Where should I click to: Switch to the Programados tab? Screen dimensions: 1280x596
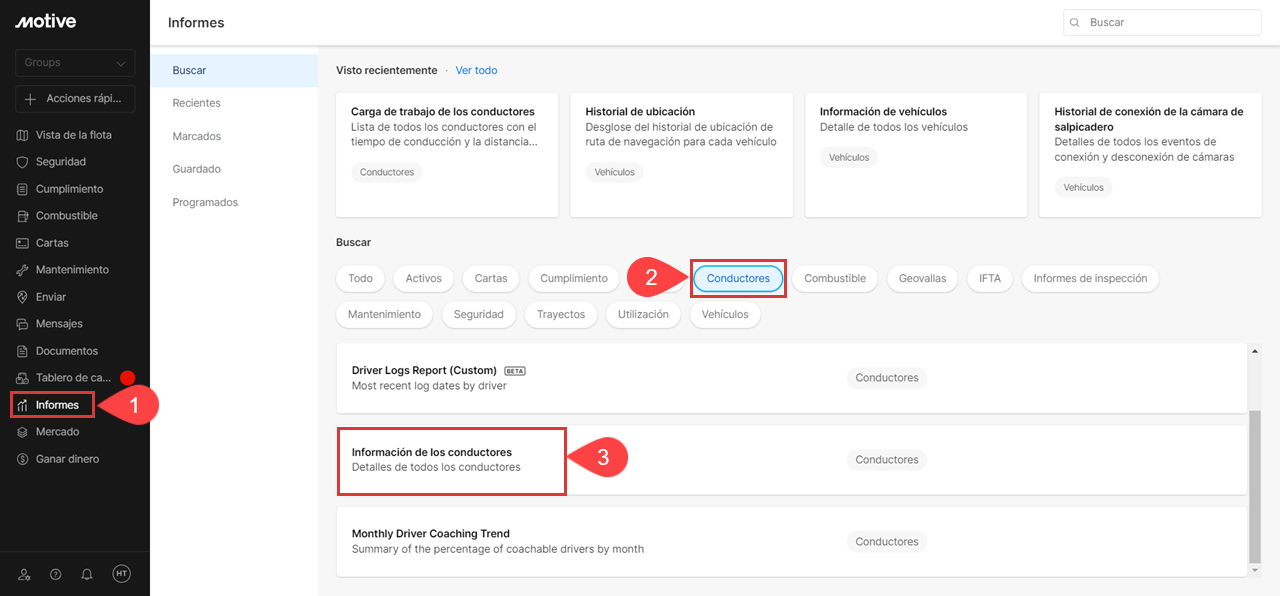coord(205,202)
